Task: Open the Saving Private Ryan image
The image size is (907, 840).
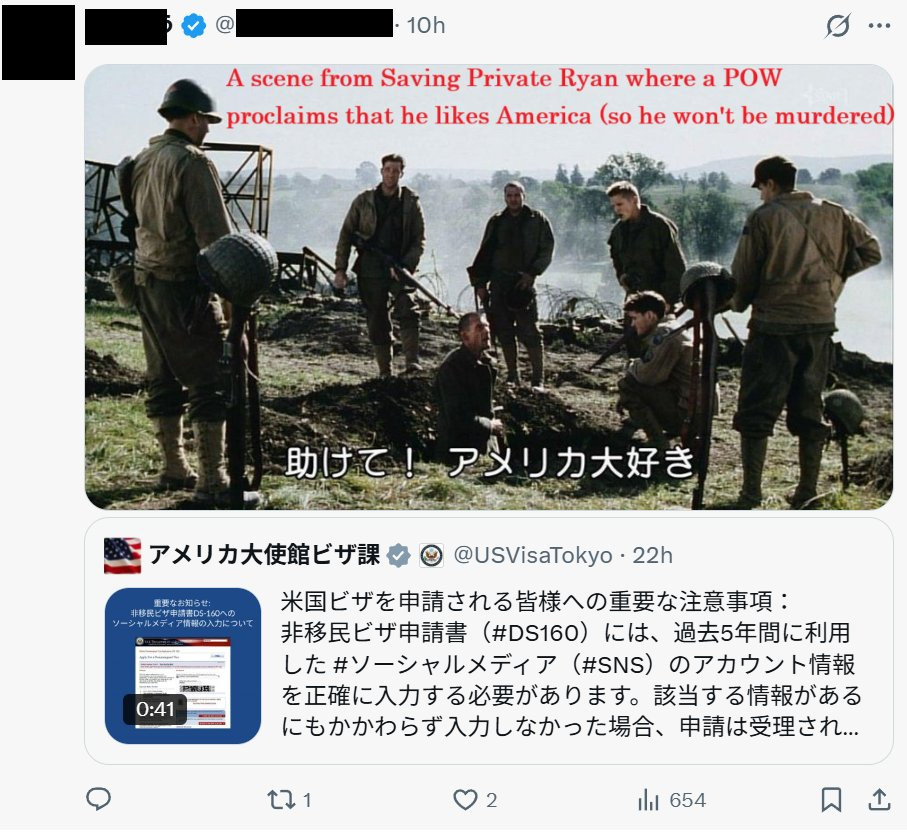Action: pyautogui.click(x=489, y=287)
